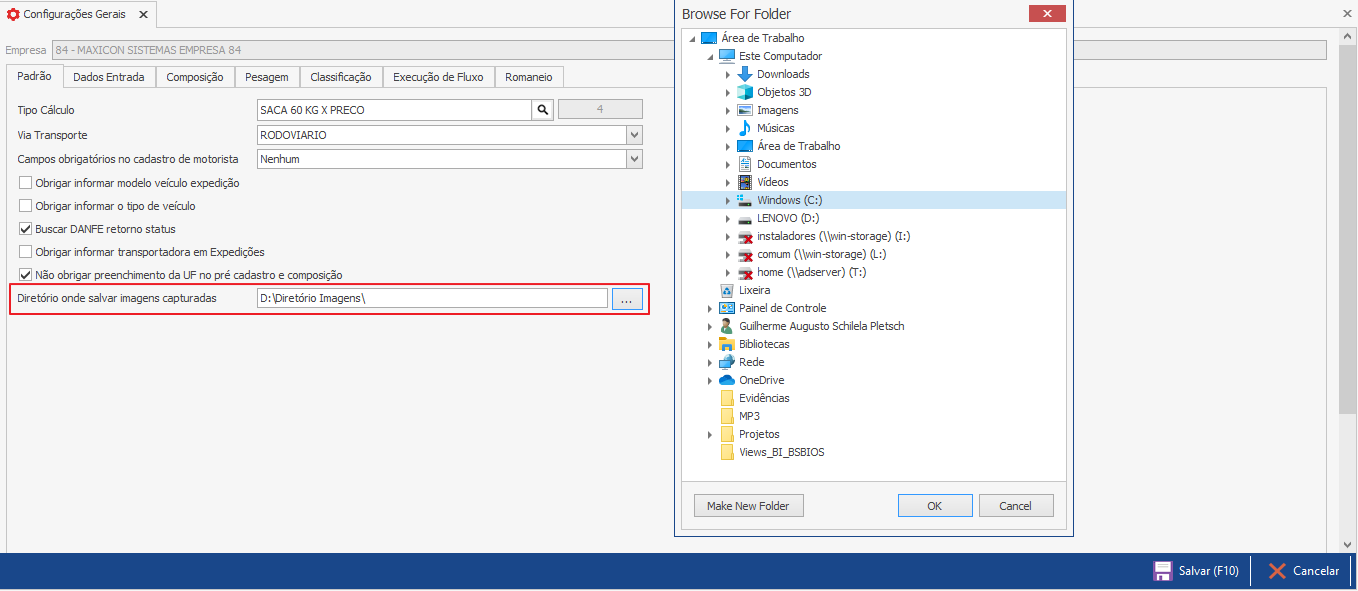This screenshot has height=591, width=1358.
Task: Click OK in Browse For Folder
Action: pyautogui.click(x=935, y=506)
